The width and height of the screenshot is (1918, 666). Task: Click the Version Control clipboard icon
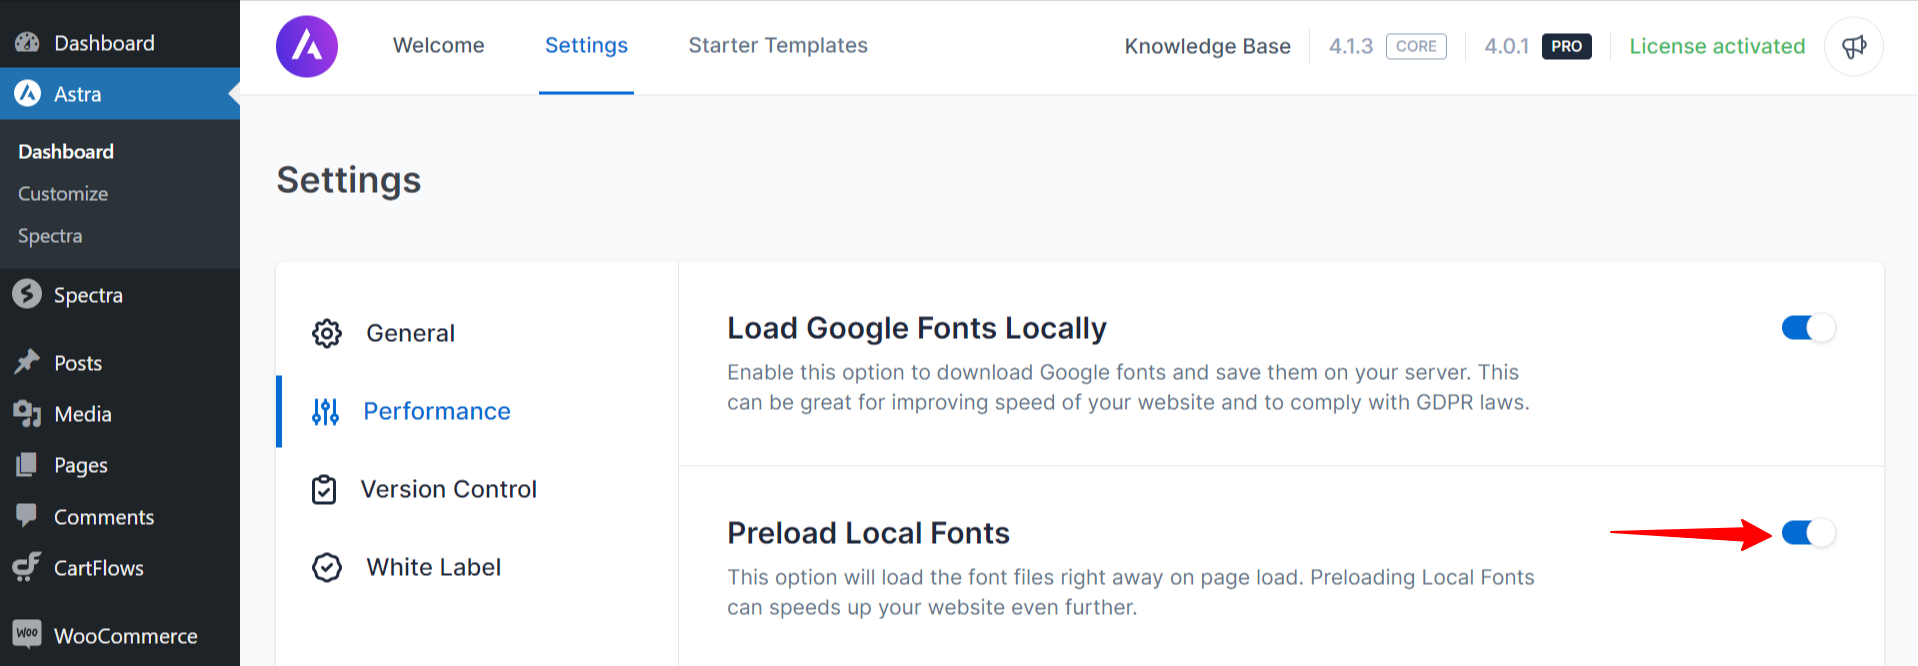click(x=324, y=489)
